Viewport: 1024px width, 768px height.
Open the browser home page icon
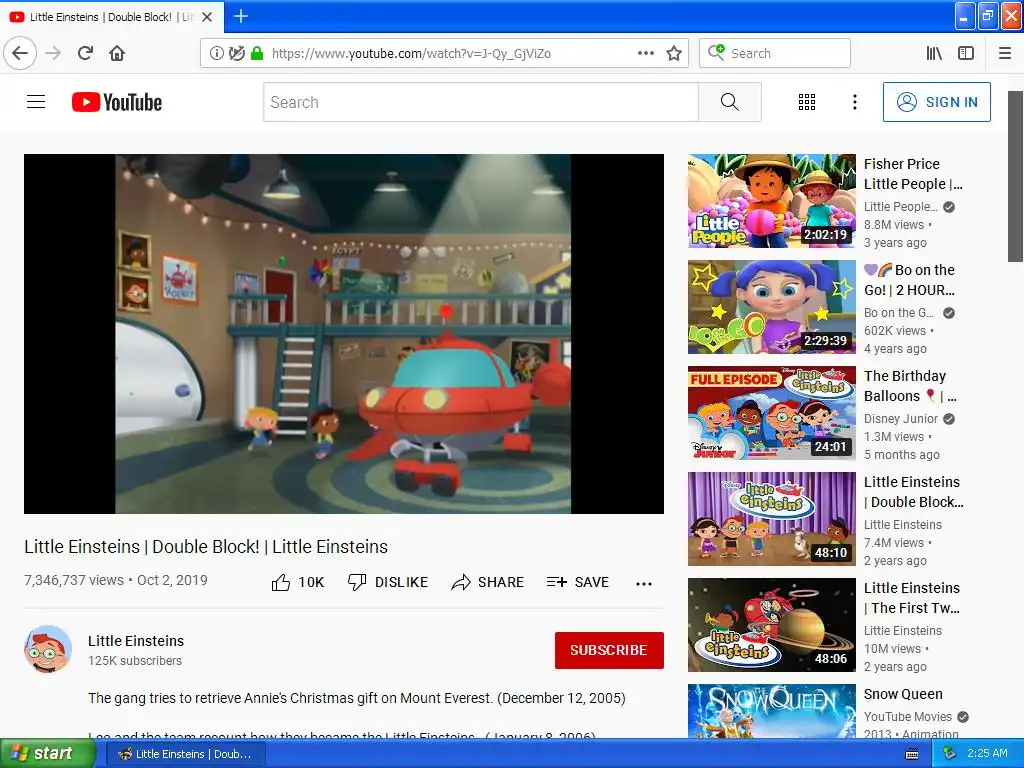point(117,53)
